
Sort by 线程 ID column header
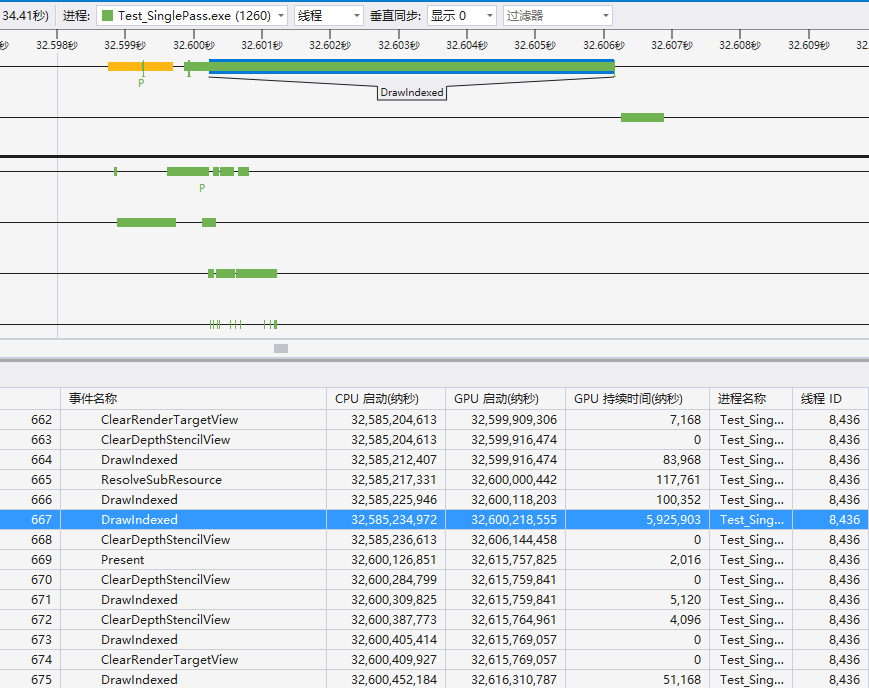pyautogui.click(x=830, y=399)
